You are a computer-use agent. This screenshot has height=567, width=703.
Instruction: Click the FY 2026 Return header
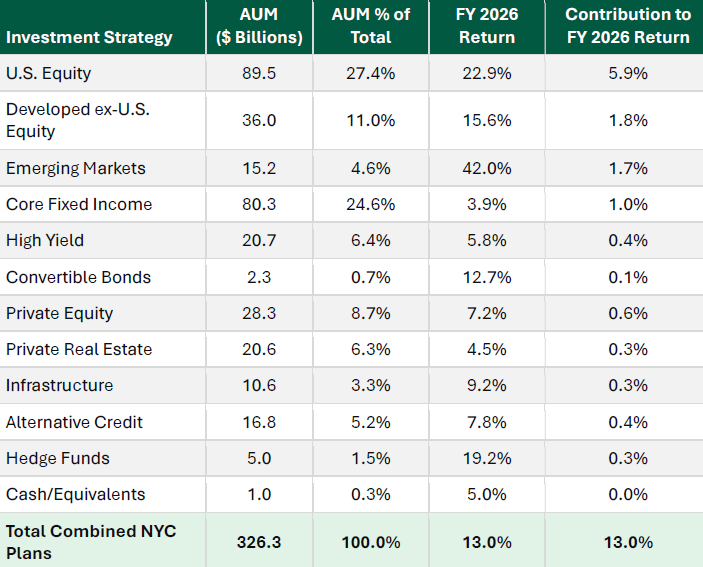(x=487, y=26)
